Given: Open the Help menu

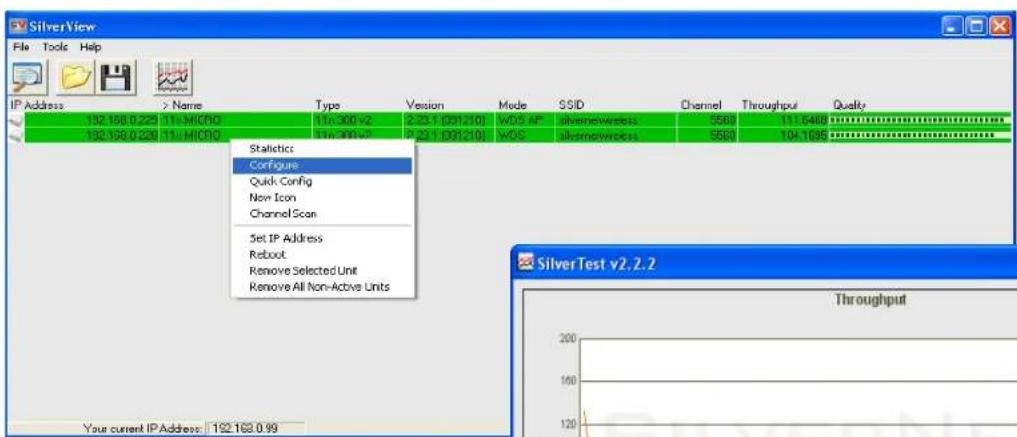Looking at the screenshot, I should coord(91,47).
